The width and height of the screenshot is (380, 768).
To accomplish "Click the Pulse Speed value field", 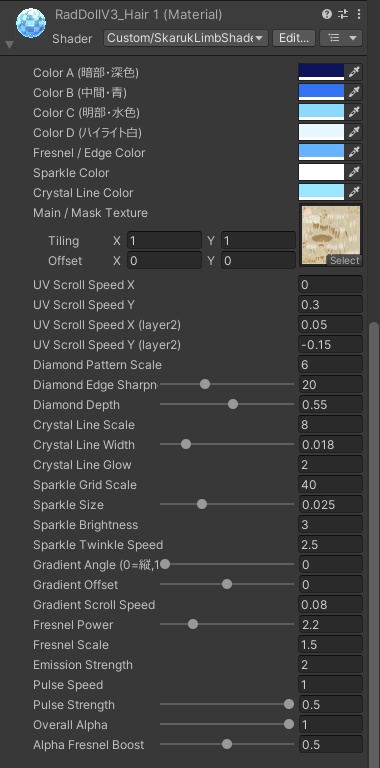I will 331,685.
